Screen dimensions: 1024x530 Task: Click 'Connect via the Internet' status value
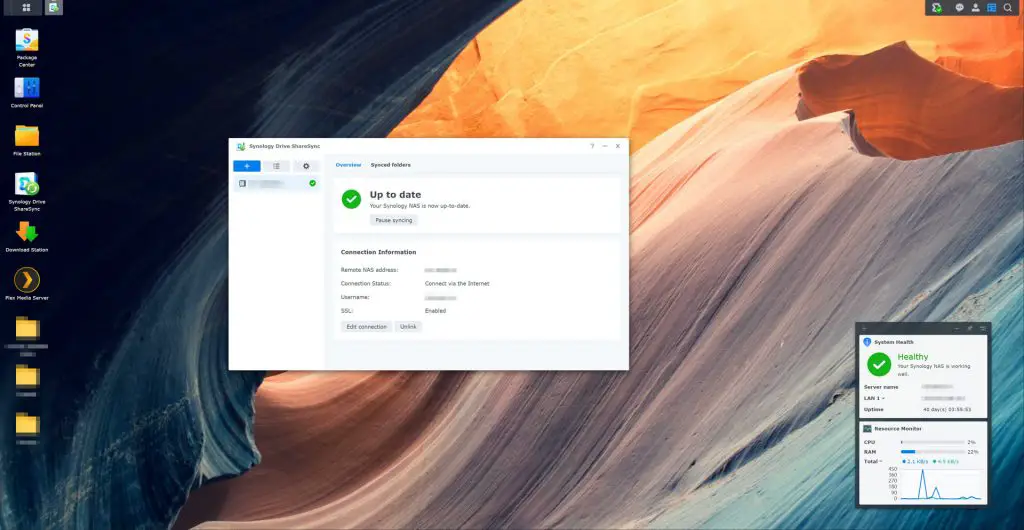click(x=456, y=284)
